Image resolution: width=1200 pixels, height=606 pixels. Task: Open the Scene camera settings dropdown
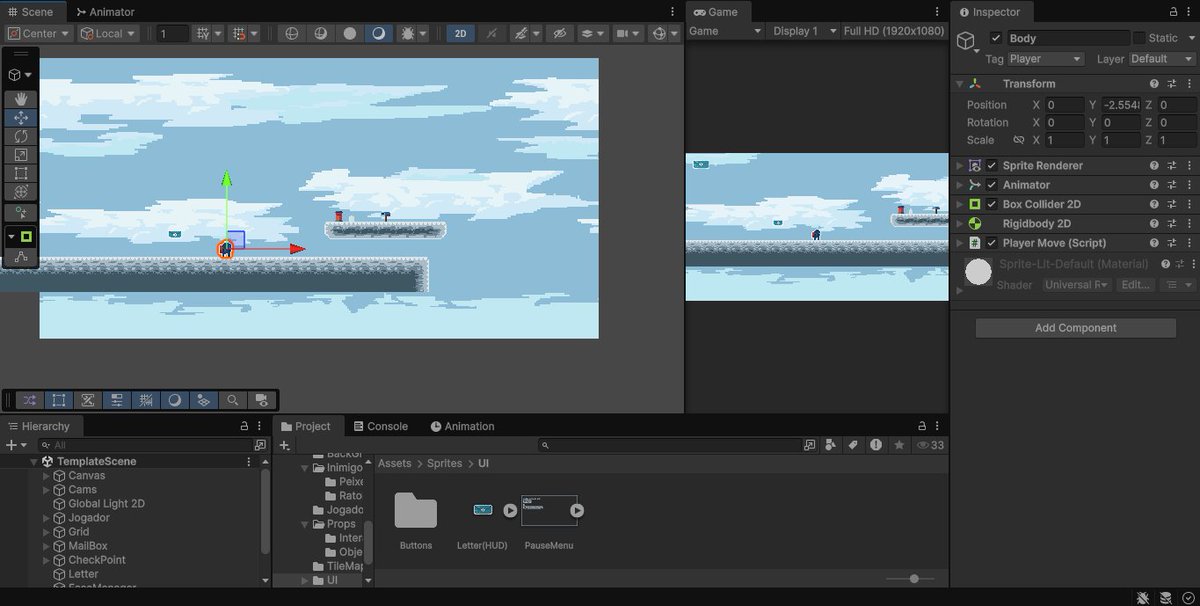click(x=627, y=33)
